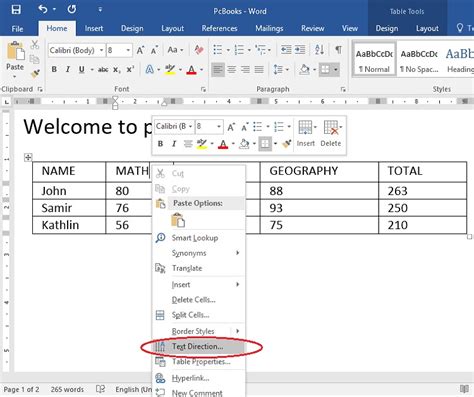474x397 pixels.
Task: Click the Text Effects glowing A icon
Action: click(x=149, y=69)
